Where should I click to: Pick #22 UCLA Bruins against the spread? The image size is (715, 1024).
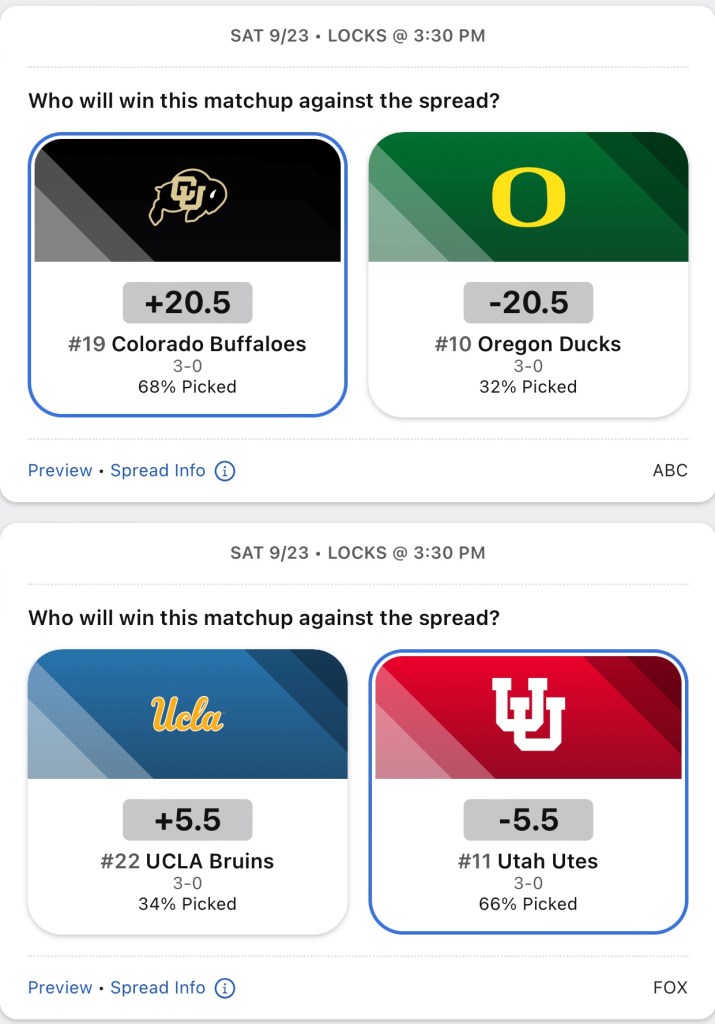click(x=188, y=861)
